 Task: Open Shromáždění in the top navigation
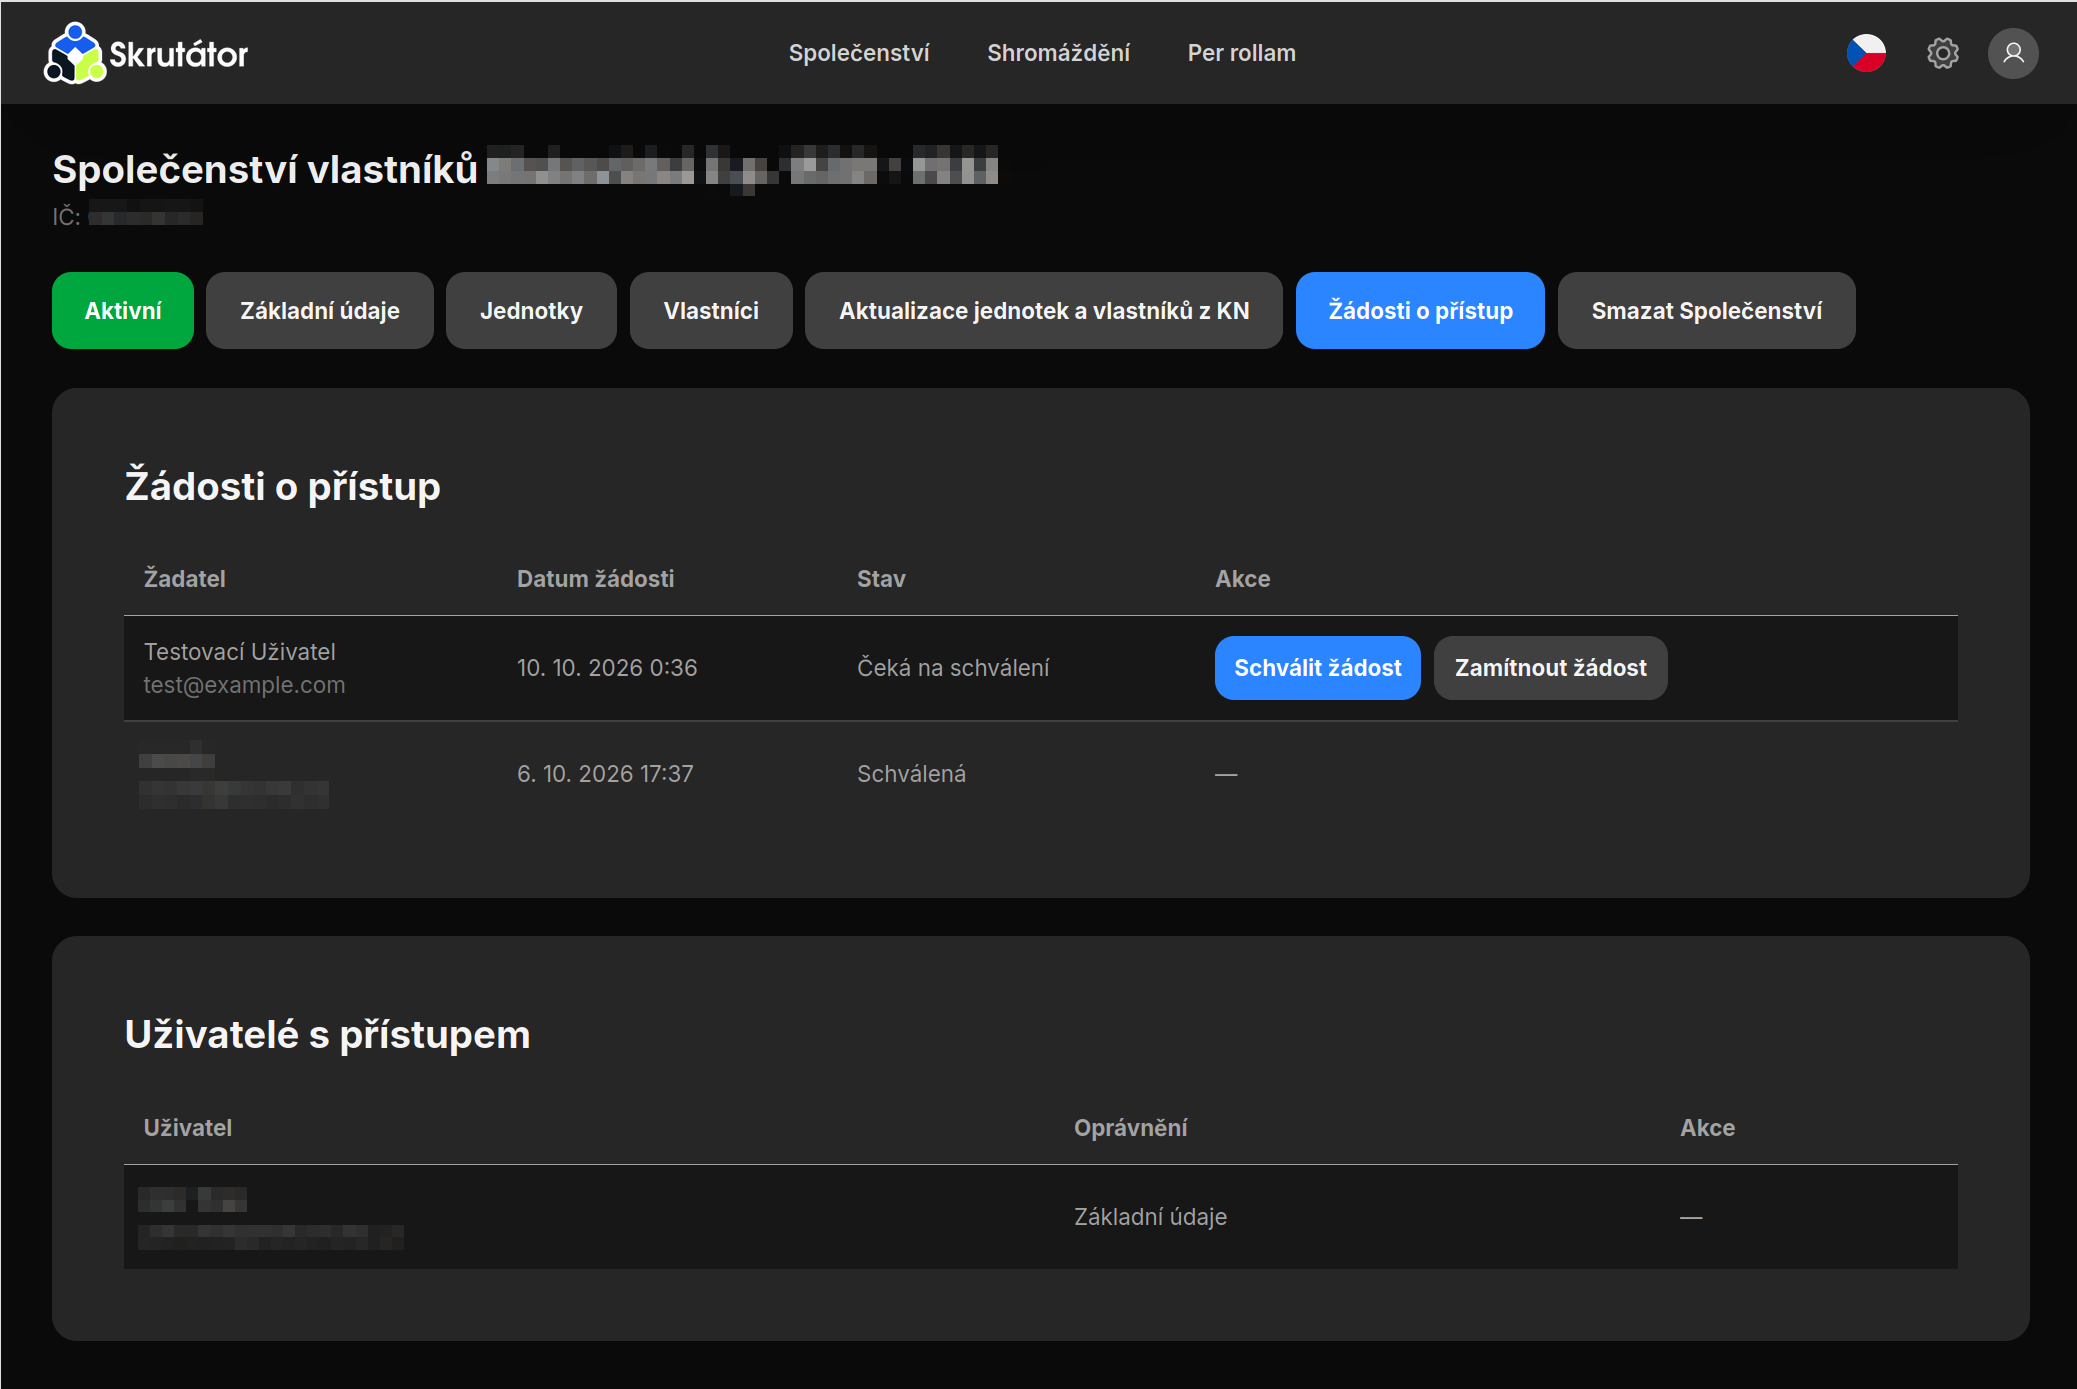1058,53
